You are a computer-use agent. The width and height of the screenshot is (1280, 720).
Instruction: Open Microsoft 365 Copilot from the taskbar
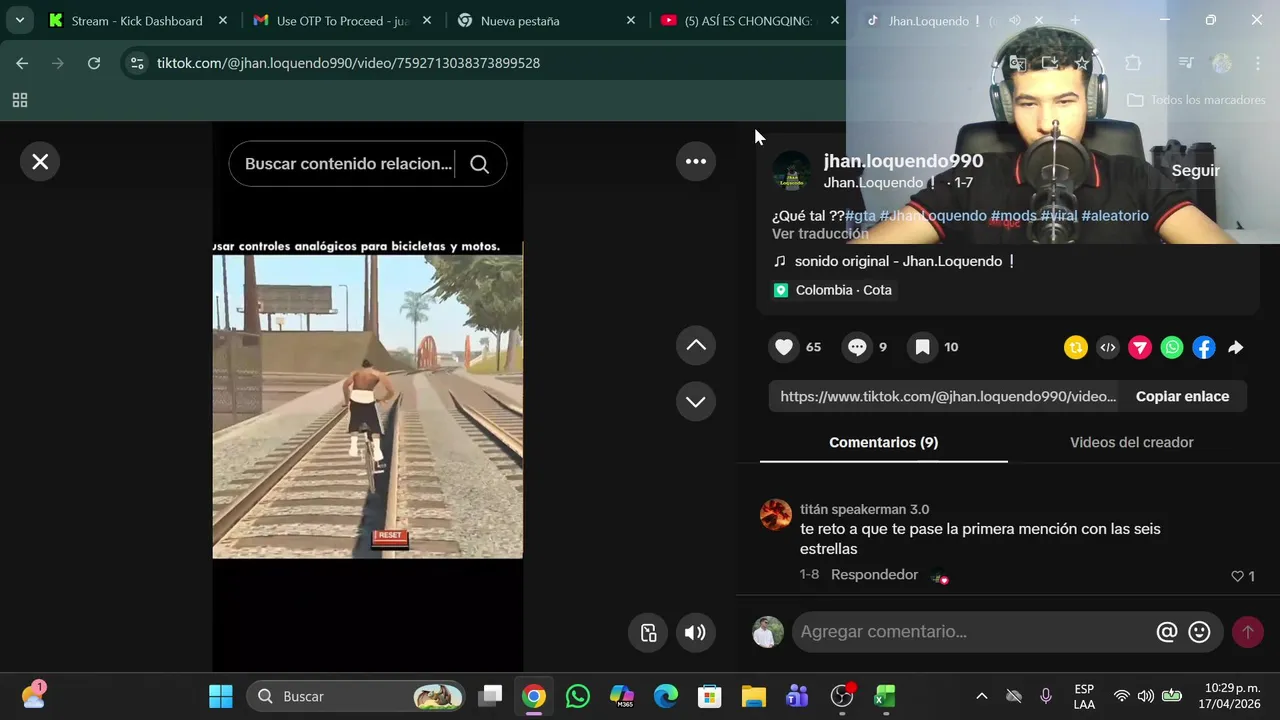621,696
